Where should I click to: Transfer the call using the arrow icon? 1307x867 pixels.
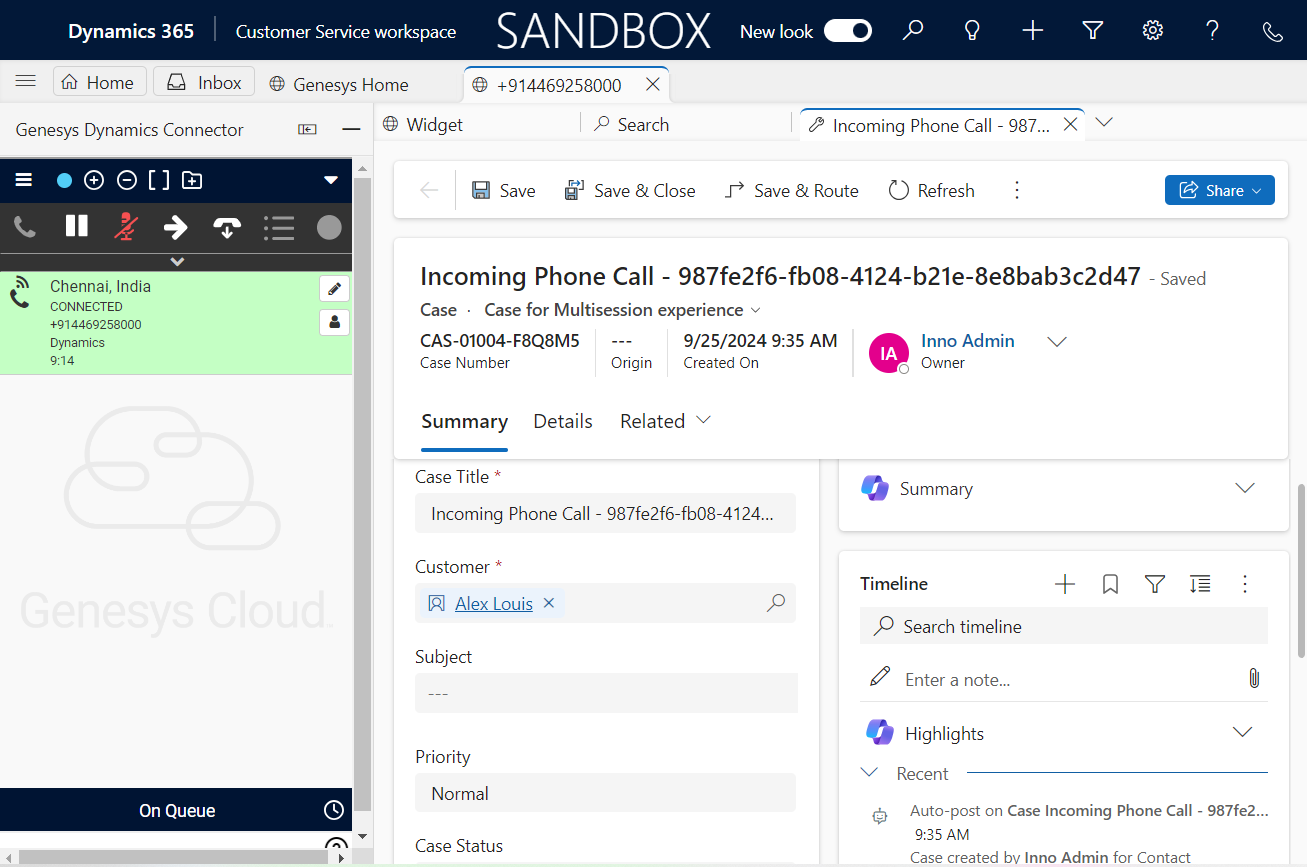[175, 227]
